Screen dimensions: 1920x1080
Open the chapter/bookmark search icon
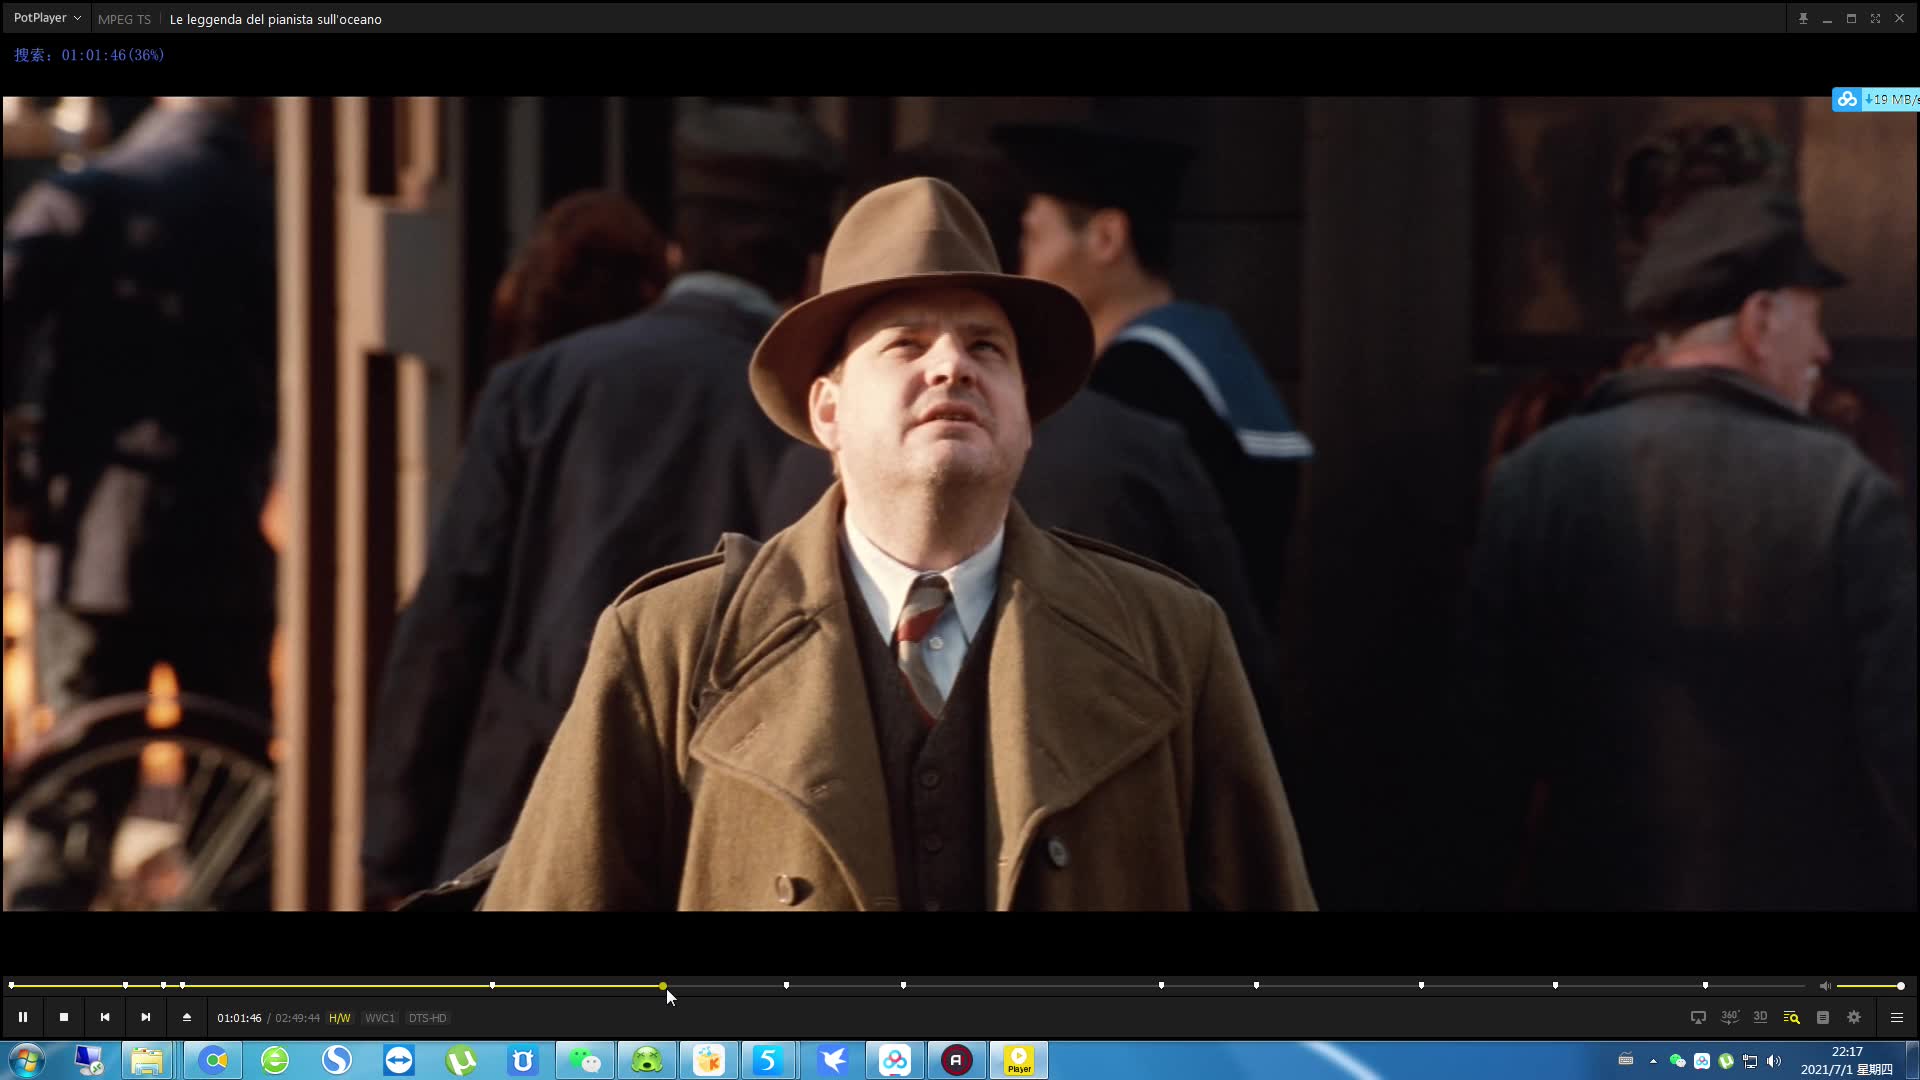[1792, 1017]
